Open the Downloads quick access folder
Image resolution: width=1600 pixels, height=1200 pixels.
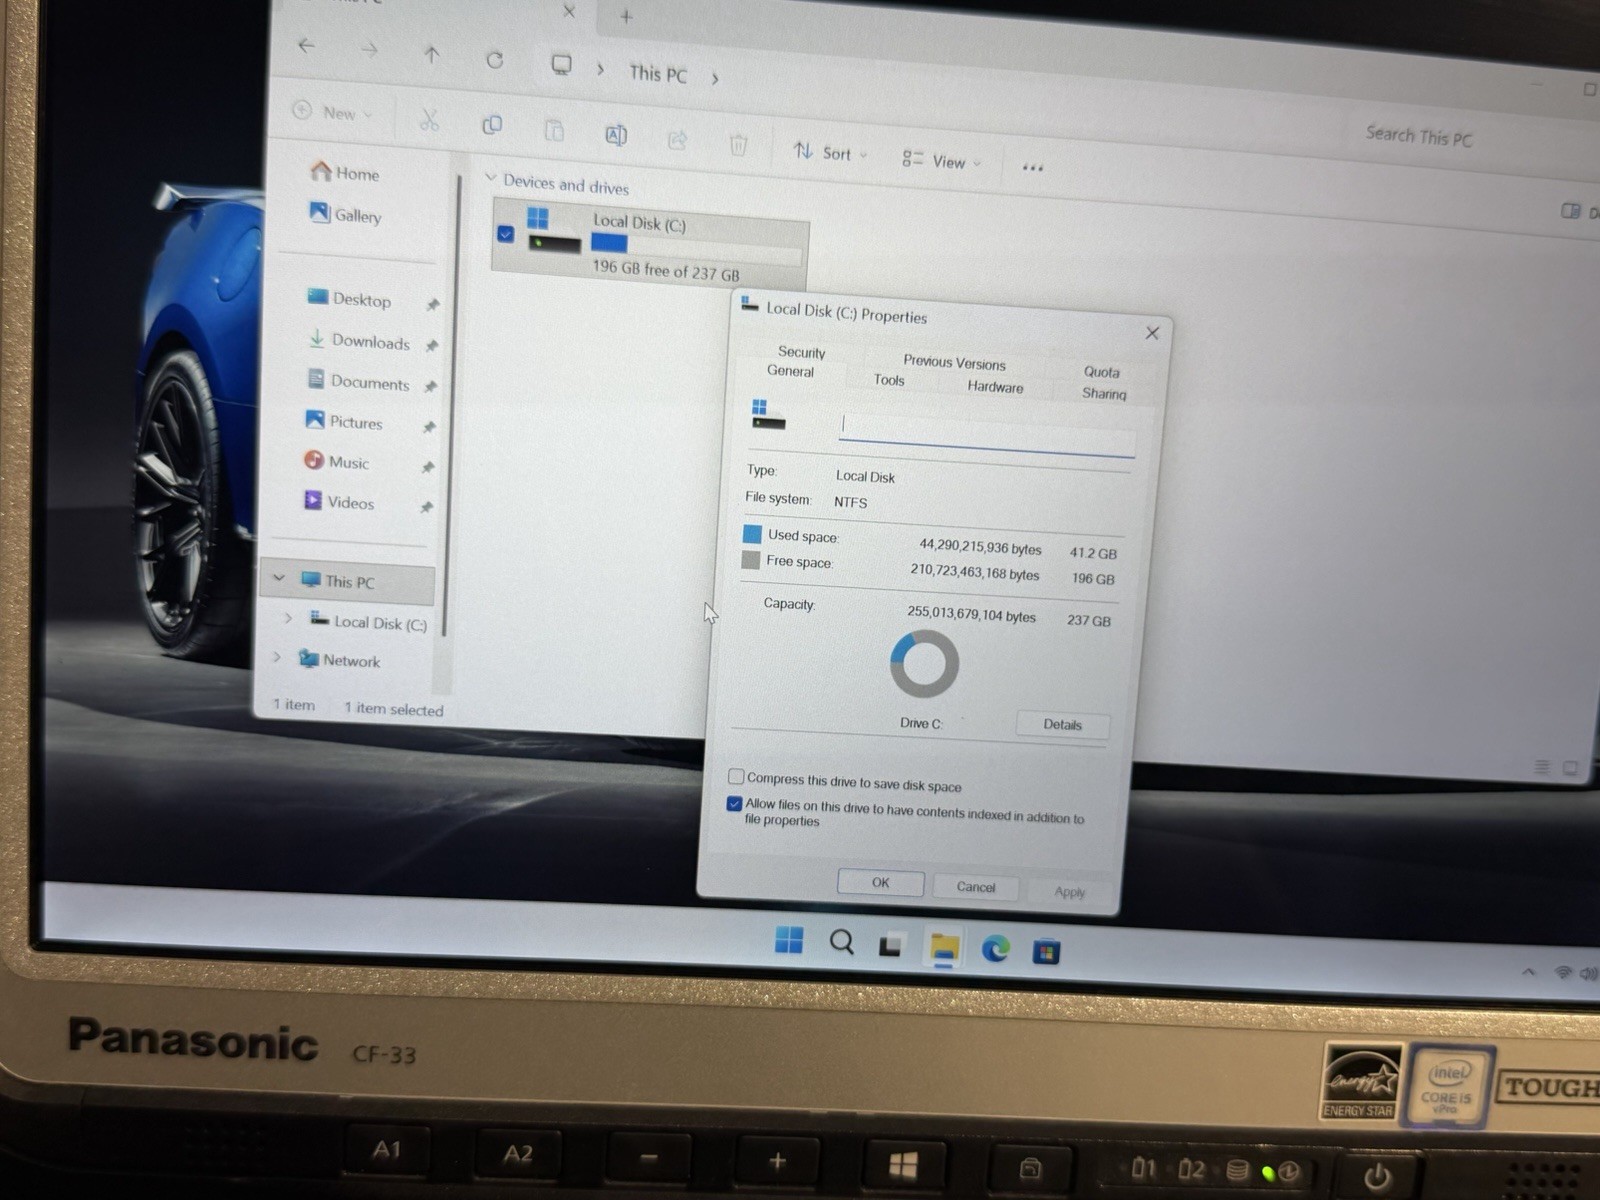359,341
